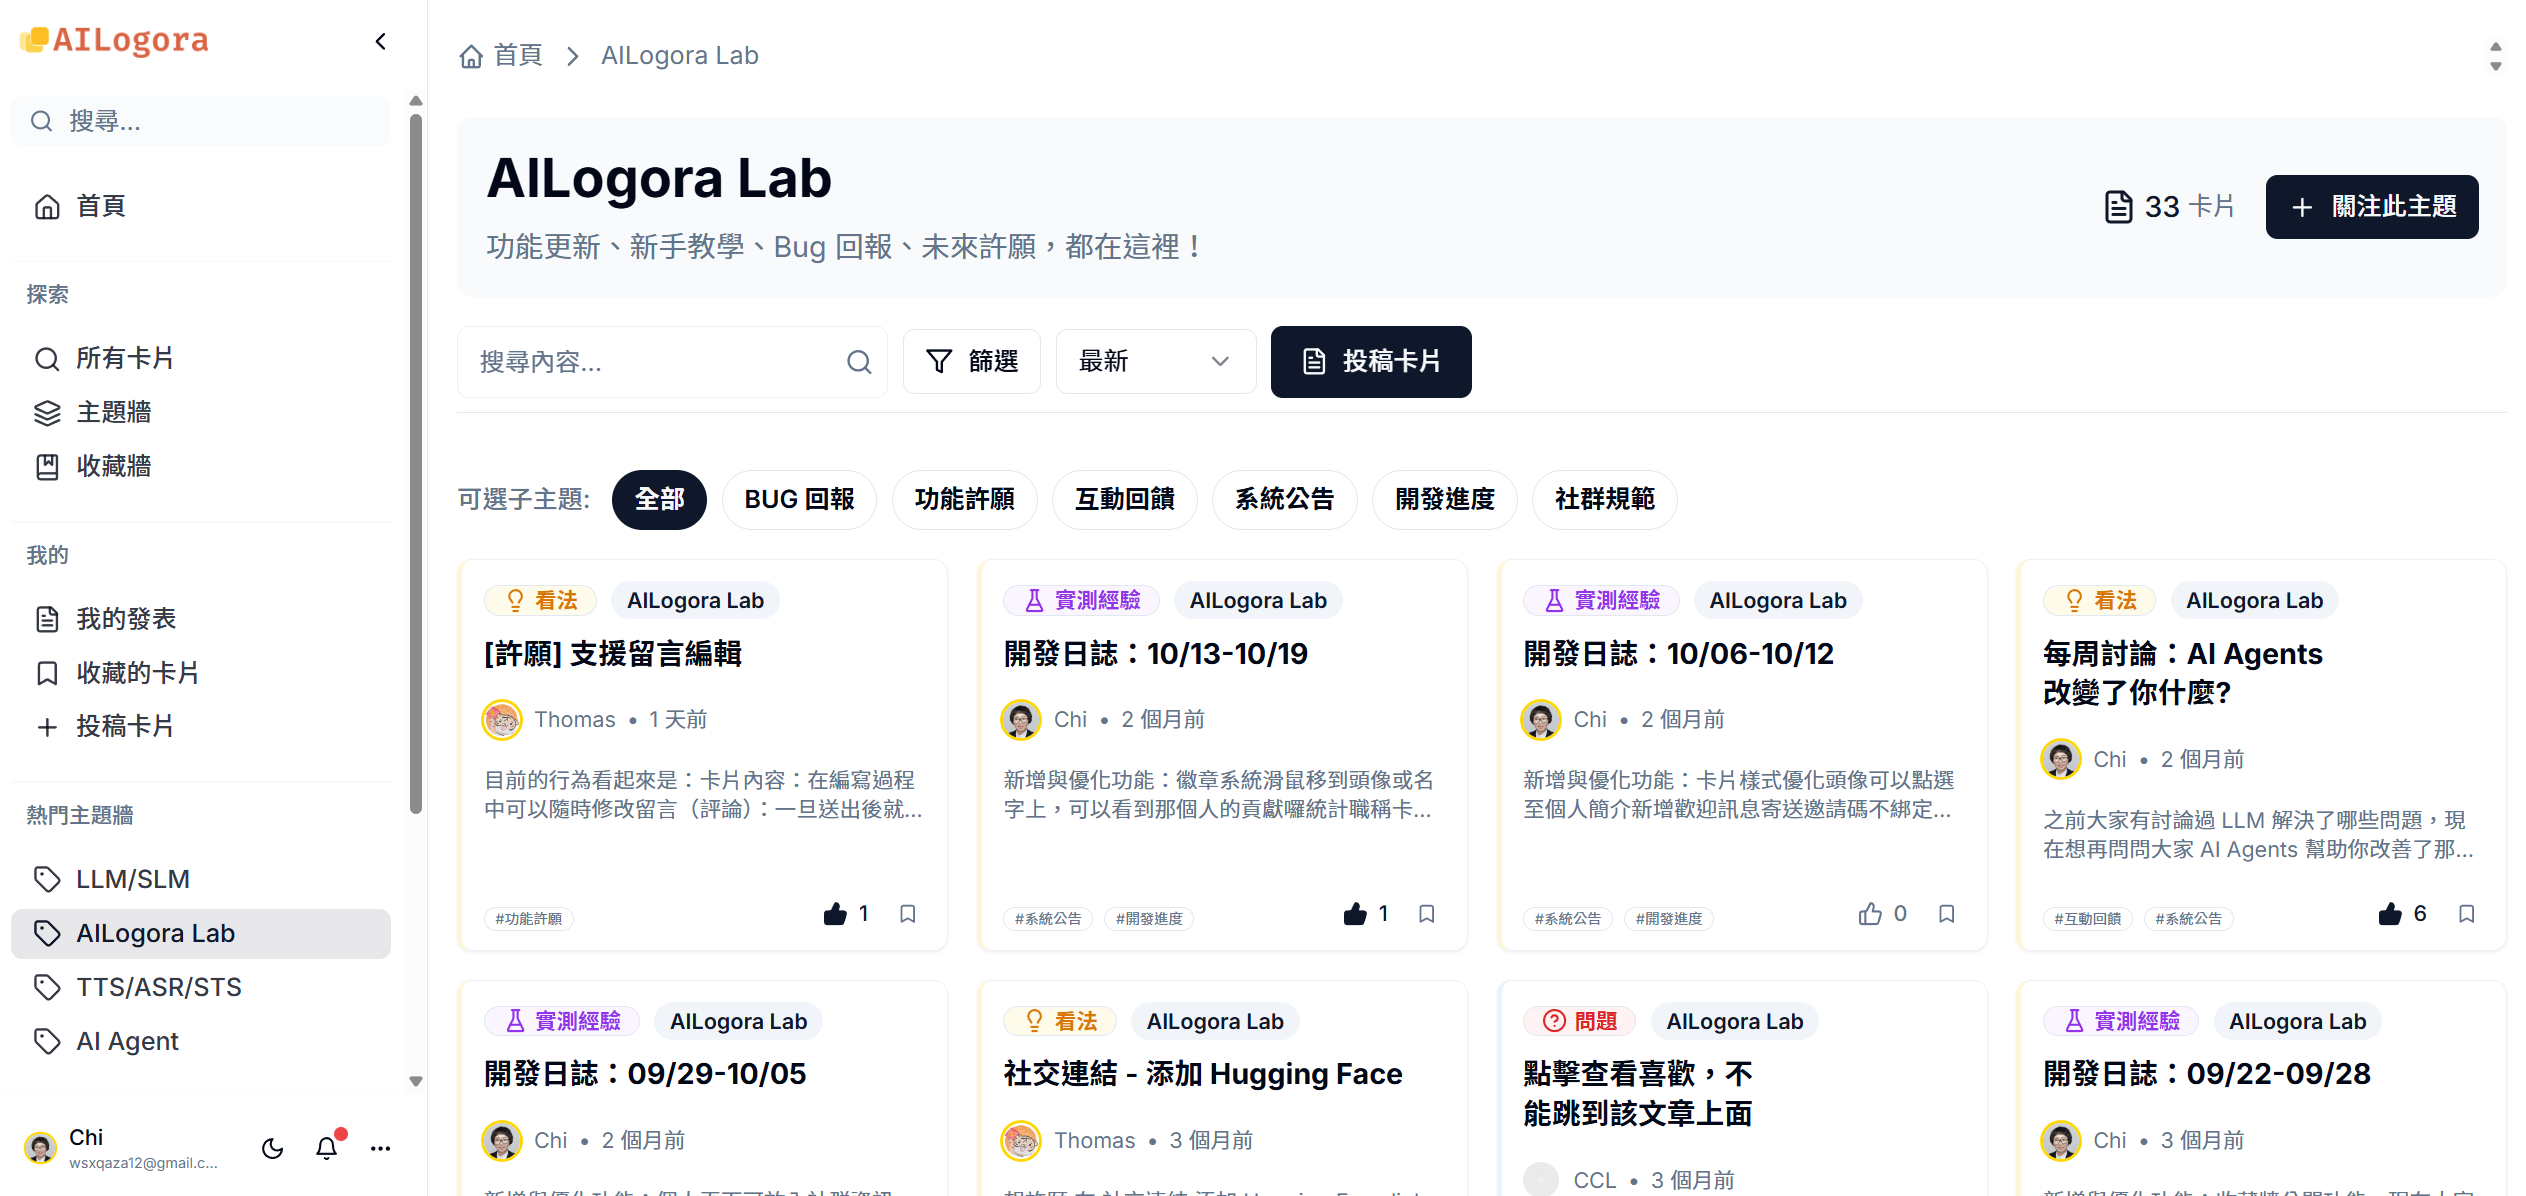Click the AILogora Lab breadcrumb
Screen dimensions: 2526x1196
pos(680,56)
